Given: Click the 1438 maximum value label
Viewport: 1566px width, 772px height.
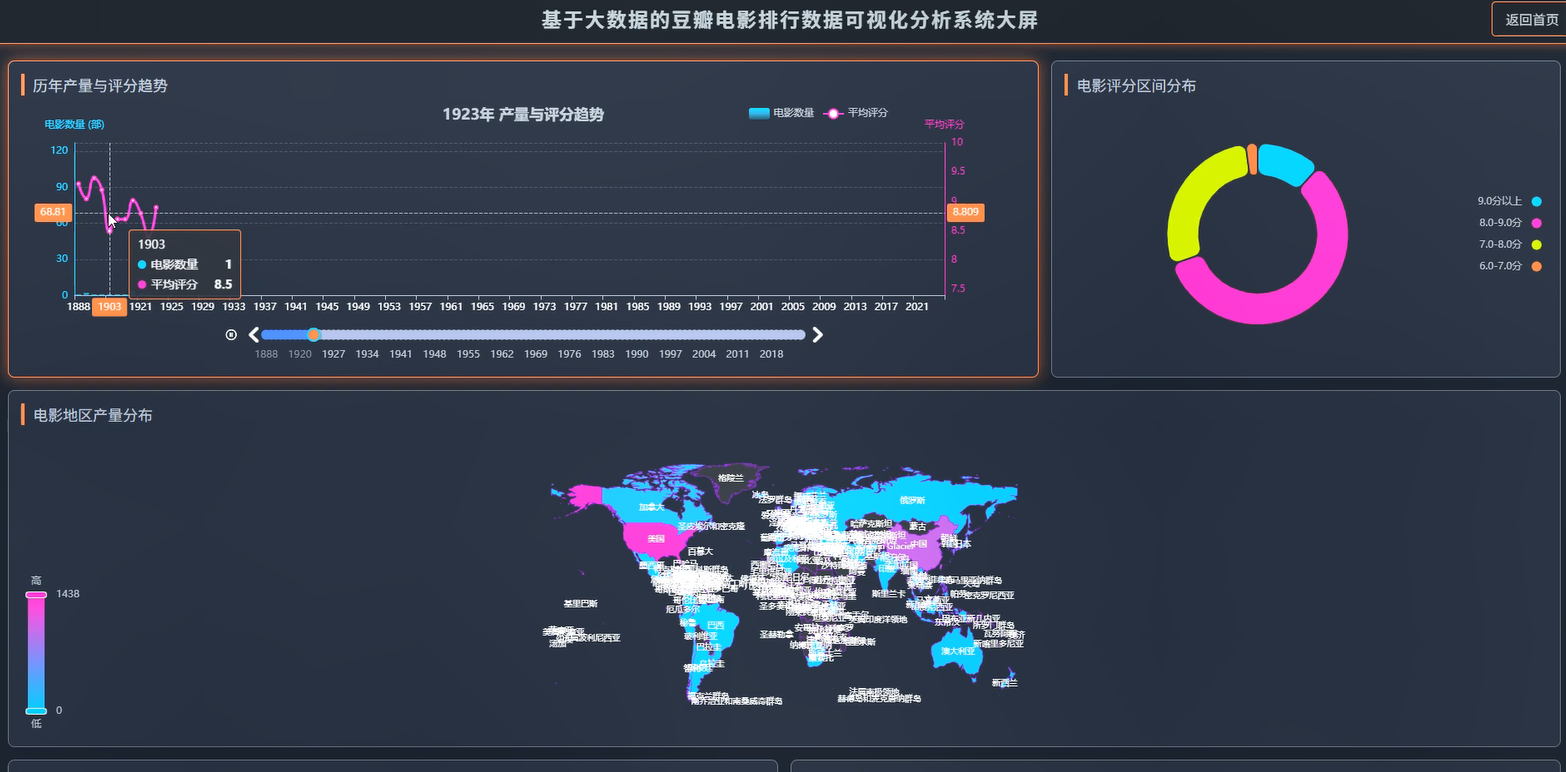Looking at the screenshot, I should [68, 594].
